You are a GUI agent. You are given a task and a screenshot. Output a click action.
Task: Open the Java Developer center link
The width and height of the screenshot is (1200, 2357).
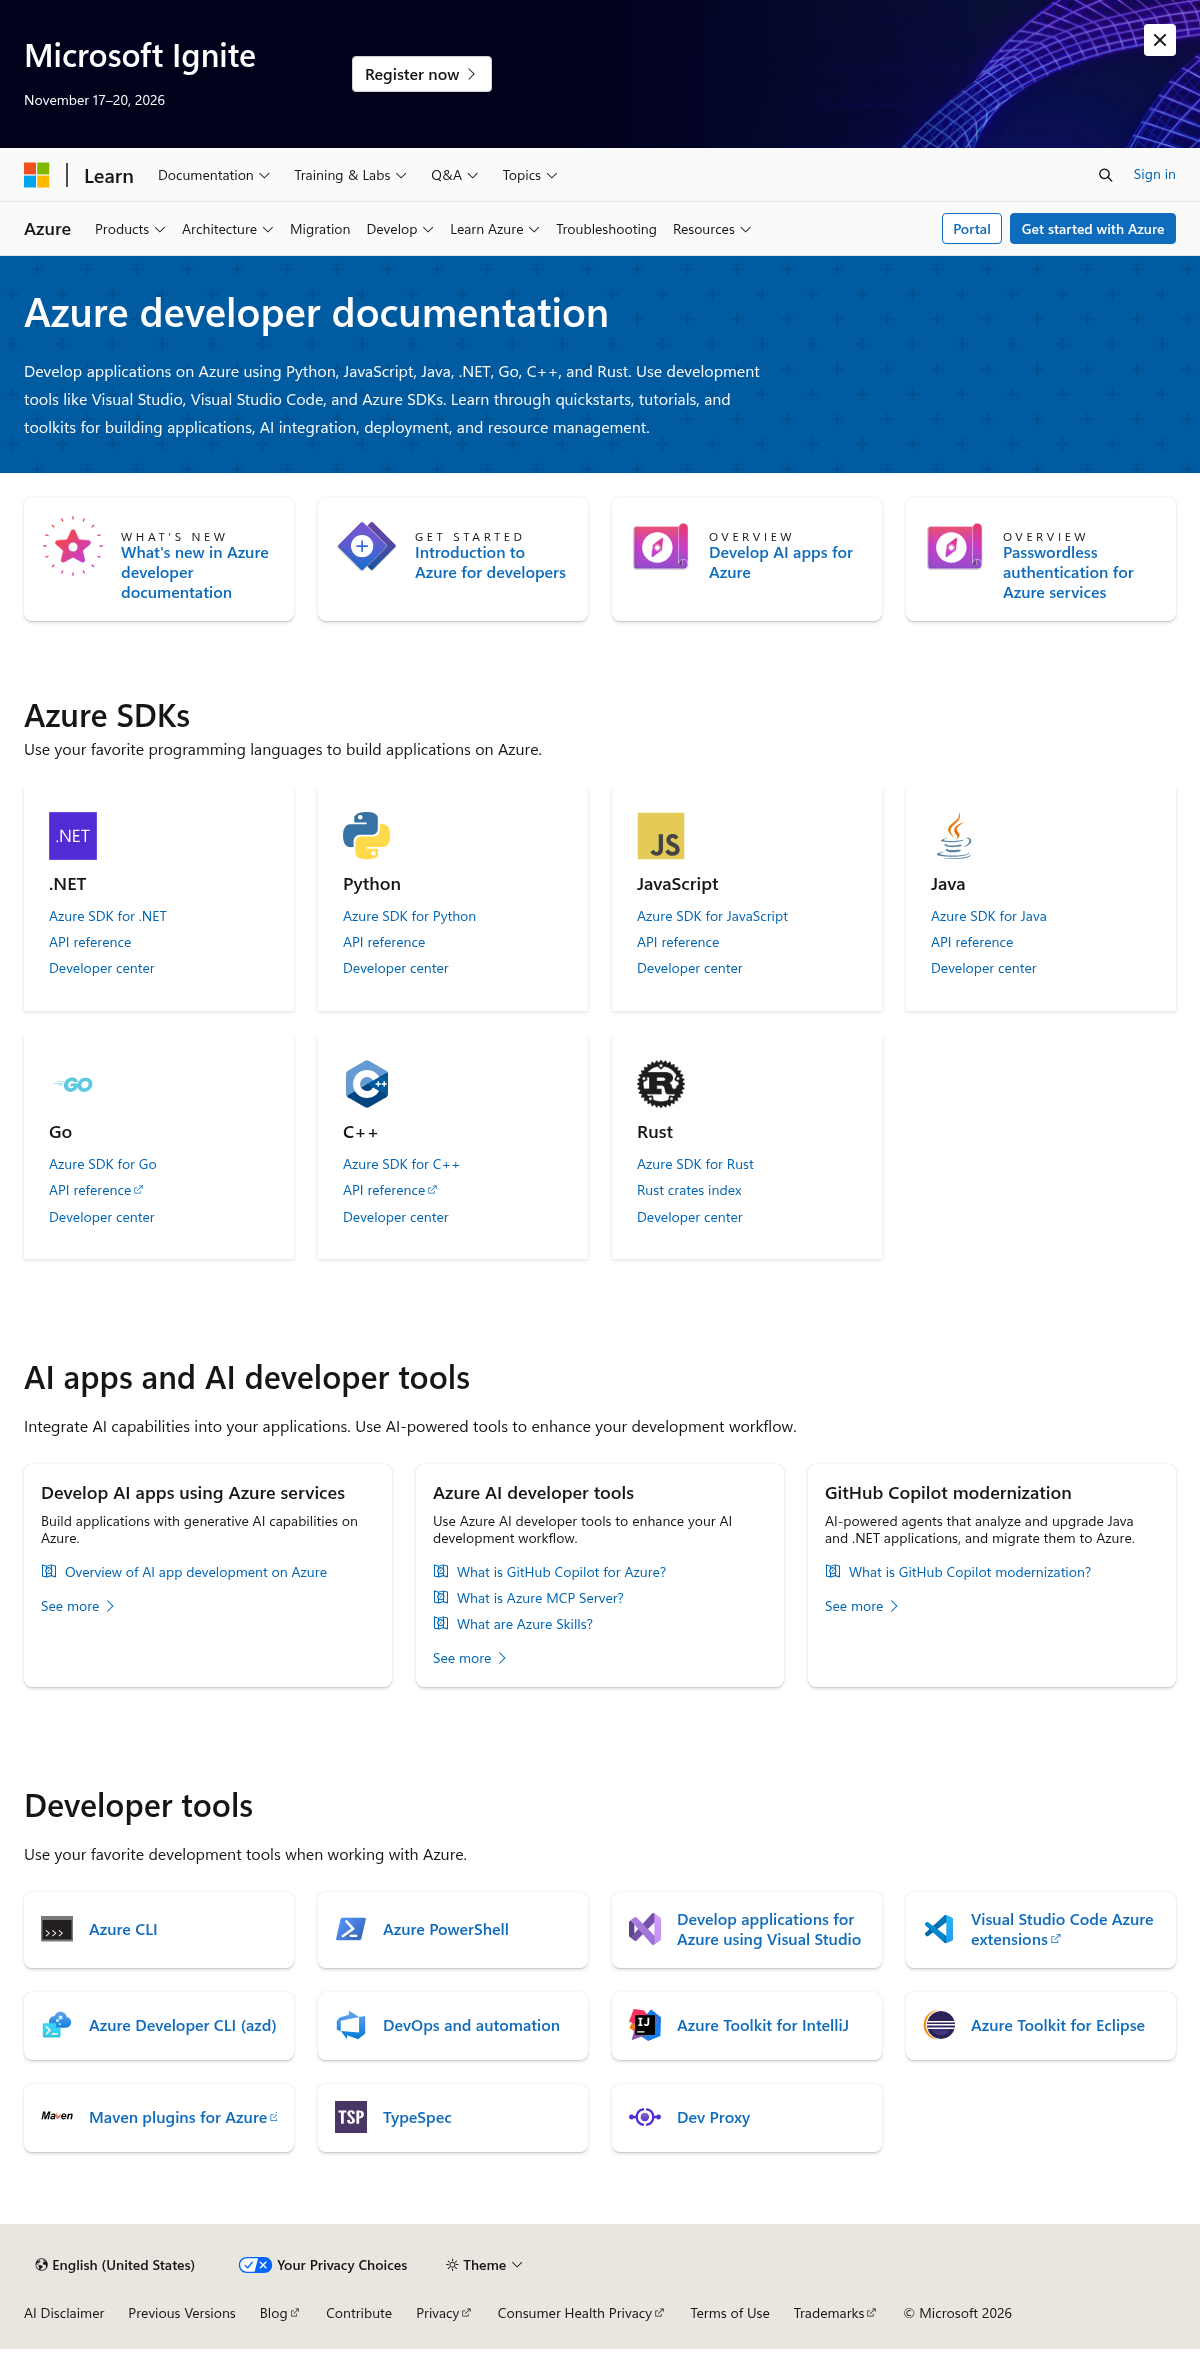pyautogui.click(x=983, y=968)
